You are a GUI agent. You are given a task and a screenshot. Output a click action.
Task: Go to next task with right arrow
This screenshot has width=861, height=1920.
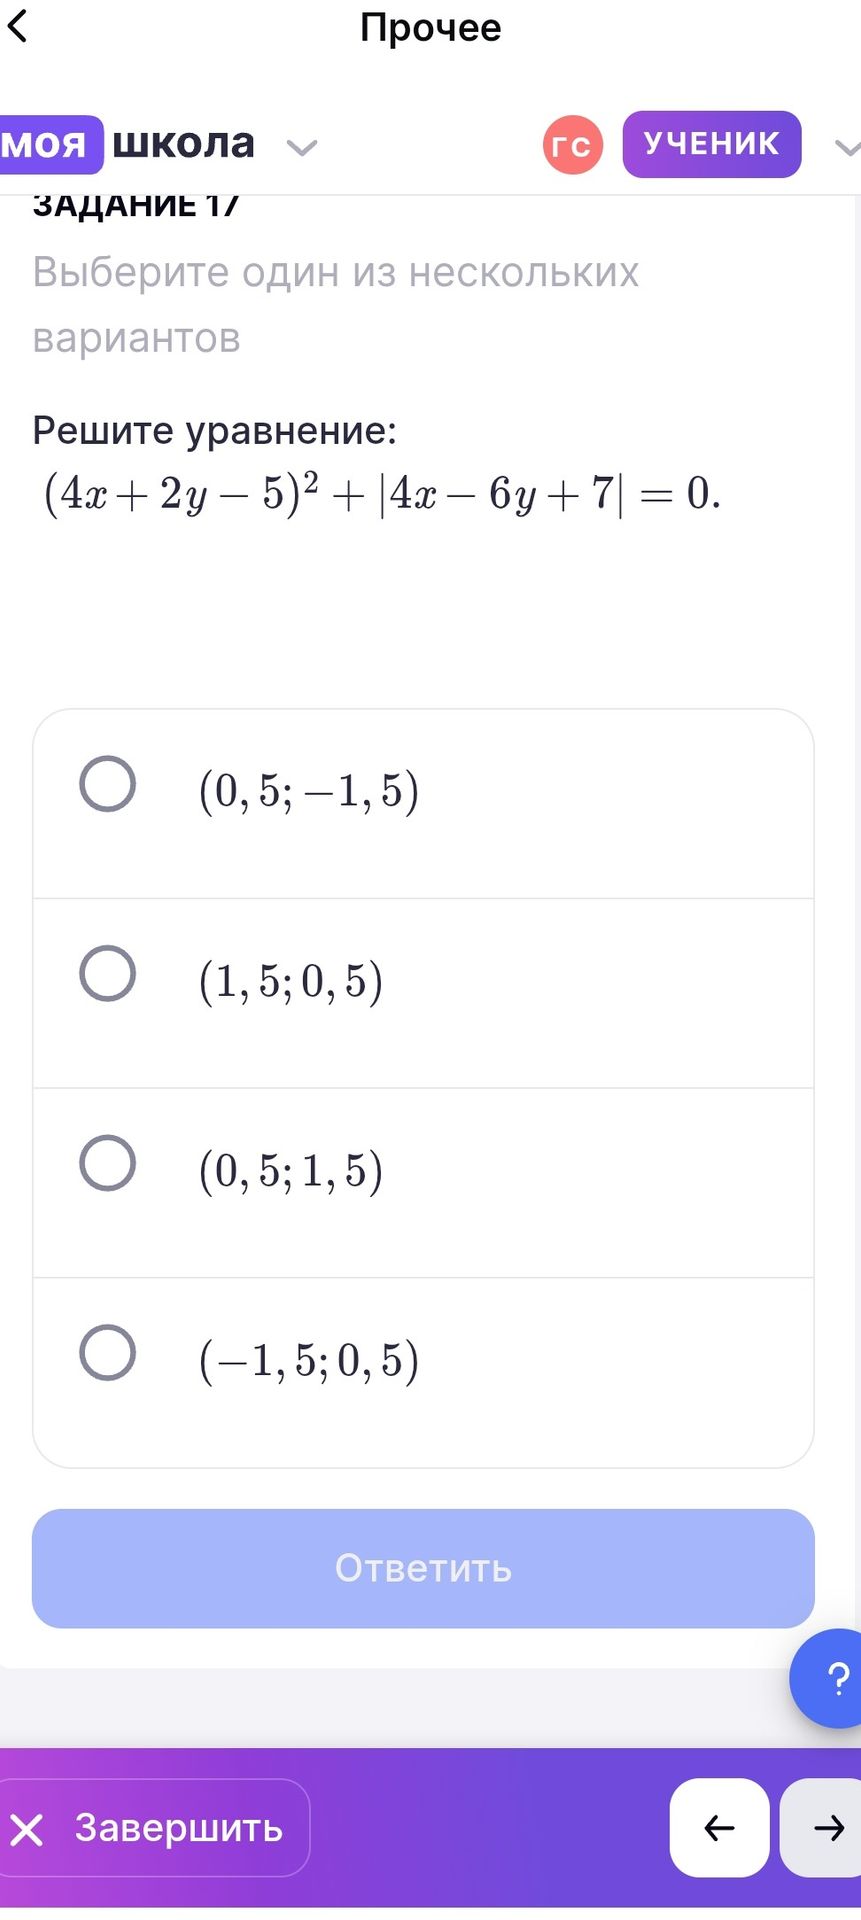click(x=822, y=1827)
